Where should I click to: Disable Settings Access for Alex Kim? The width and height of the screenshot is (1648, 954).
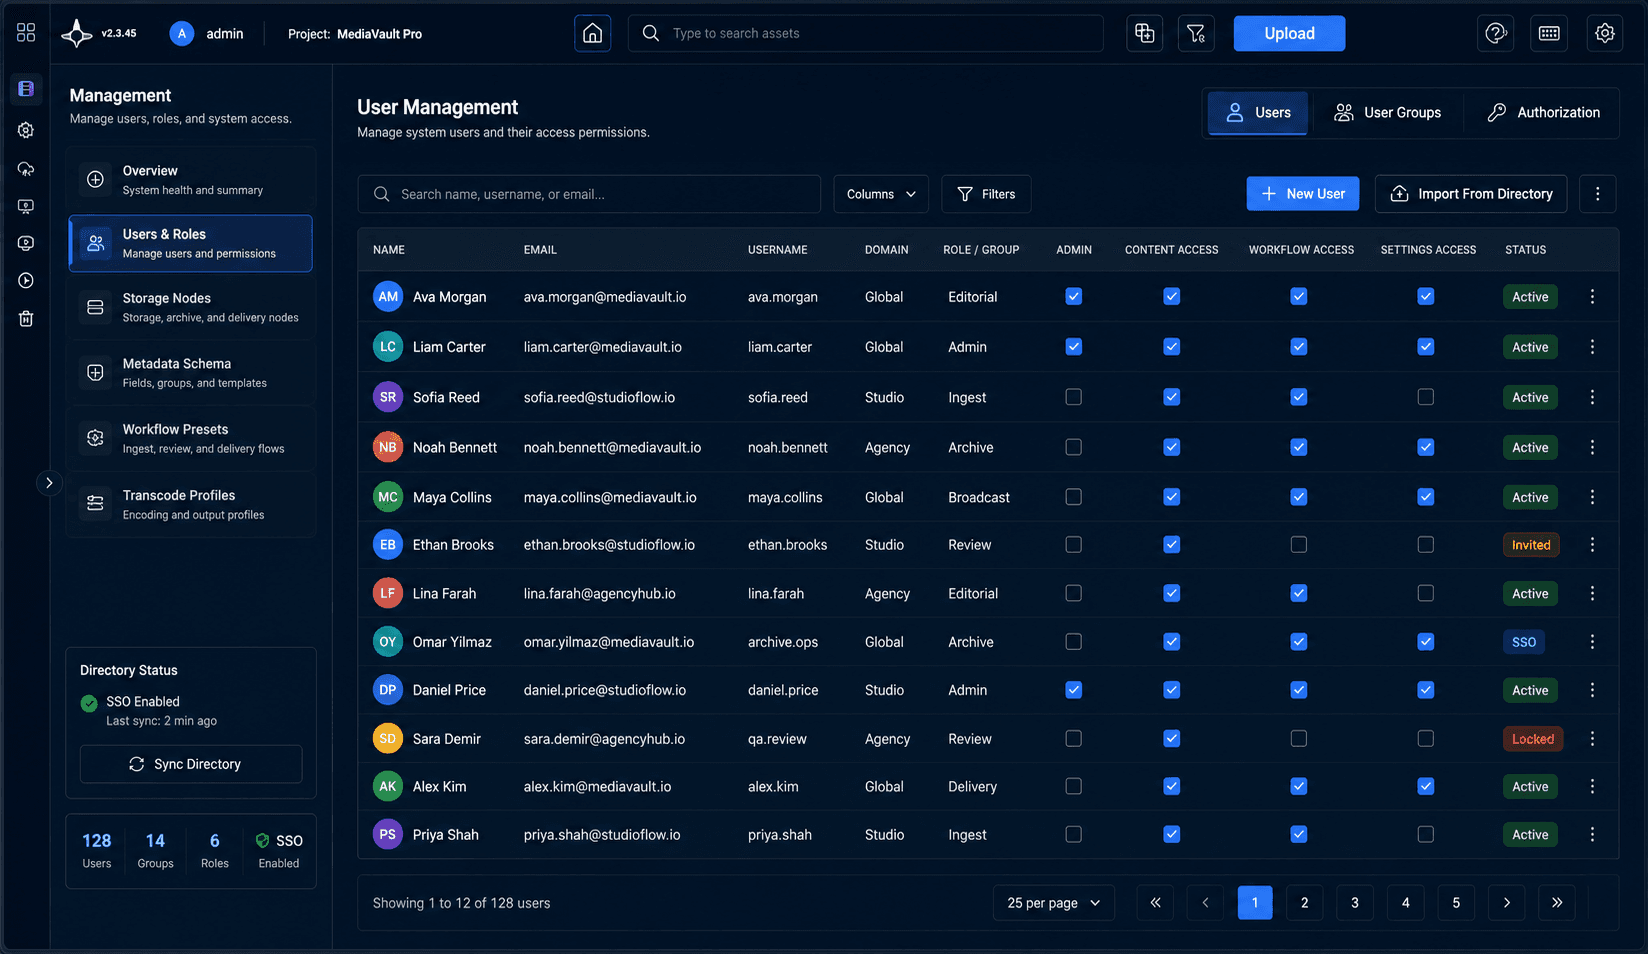(x=1425, y=787)
